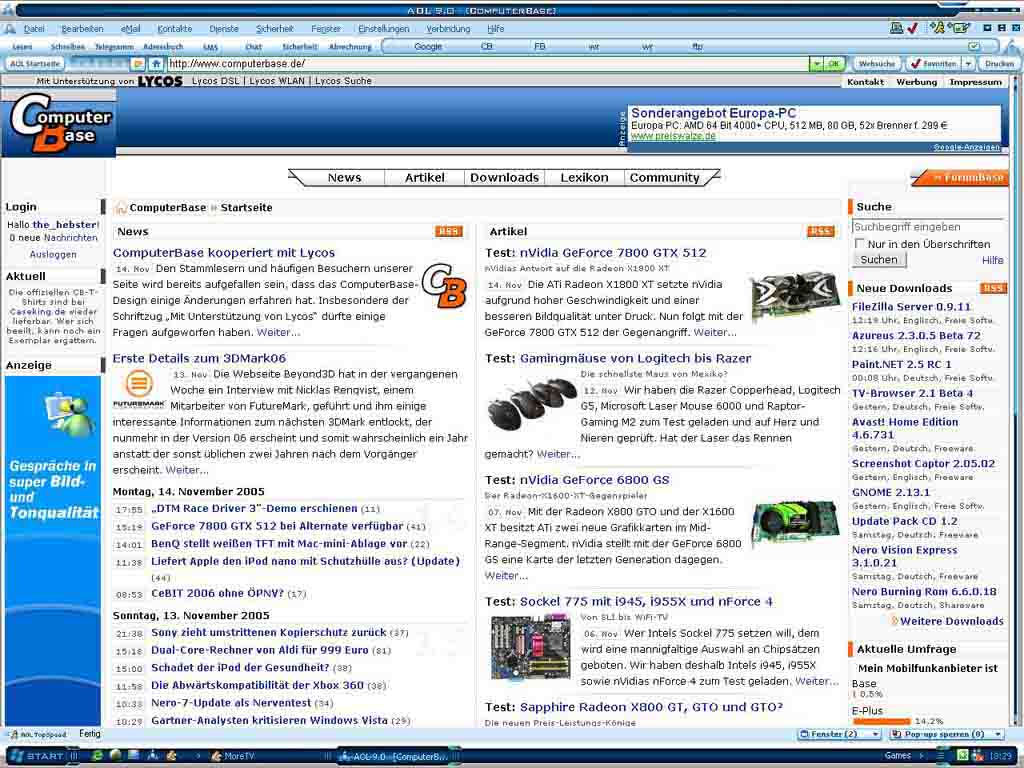Open the 'Erste Details zum 3DMark06' headline
Image resolution: width=1024 pixels, height=768 pixels.
(199, 359)
